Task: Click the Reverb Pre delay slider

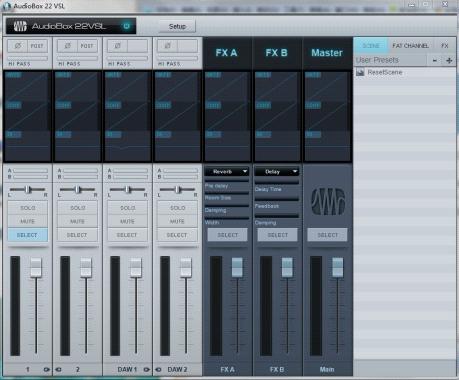Action: [227, 180]
